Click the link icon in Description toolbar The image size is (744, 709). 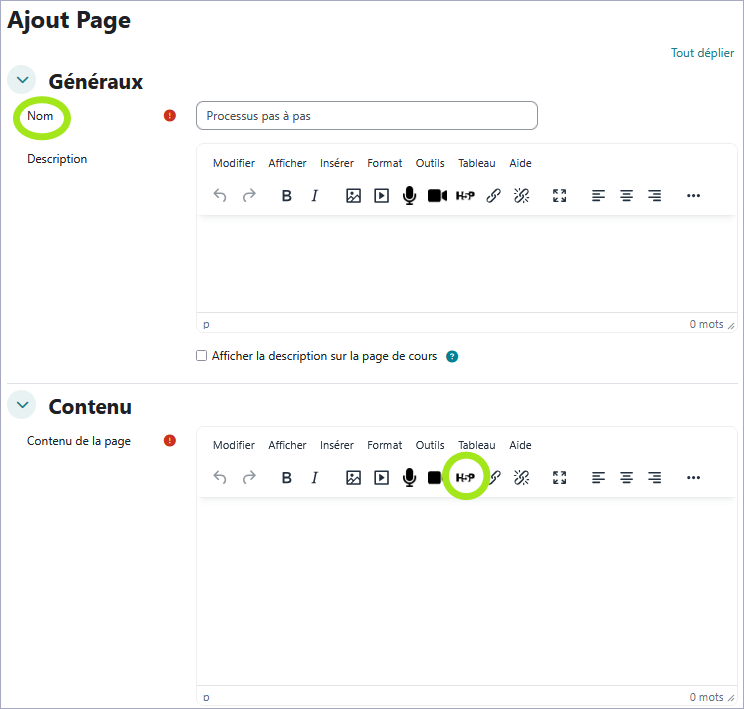pyautogui.click(x=493, y=196)
